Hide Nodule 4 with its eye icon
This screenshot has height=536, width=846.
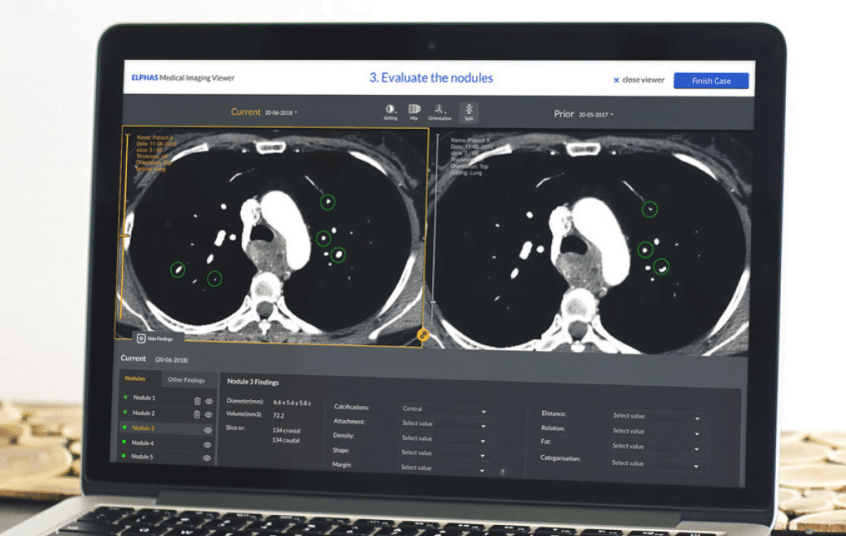click(x=207, y=445)
